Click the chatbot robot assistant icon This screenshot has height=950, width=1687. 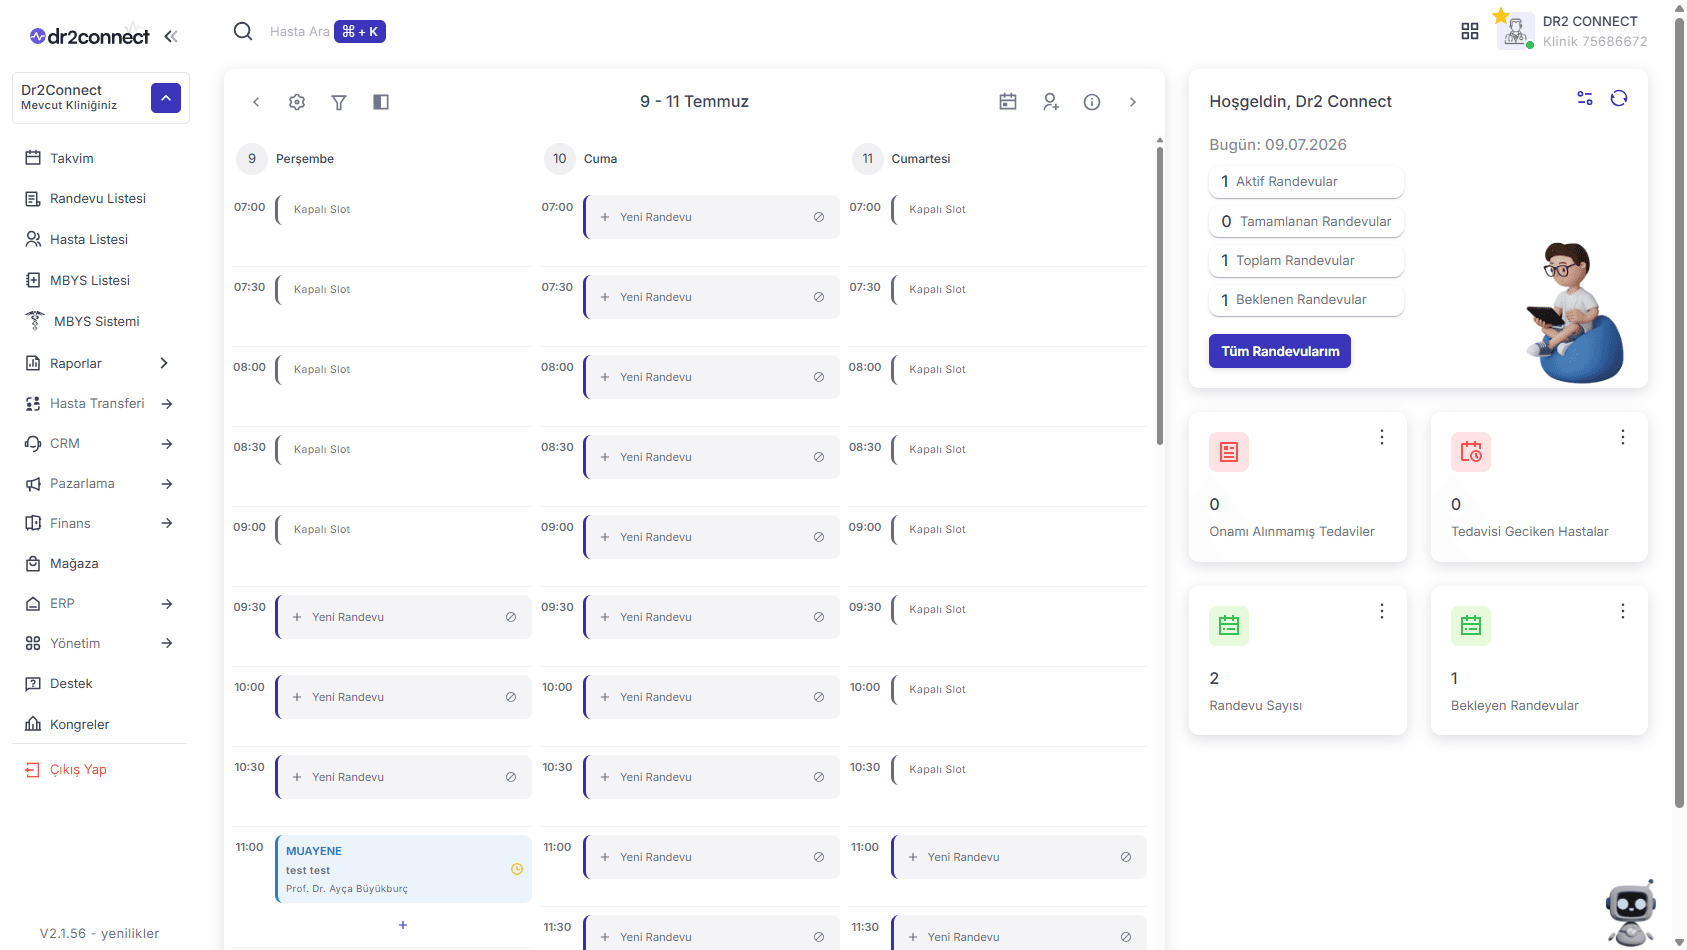(1631, 912)
